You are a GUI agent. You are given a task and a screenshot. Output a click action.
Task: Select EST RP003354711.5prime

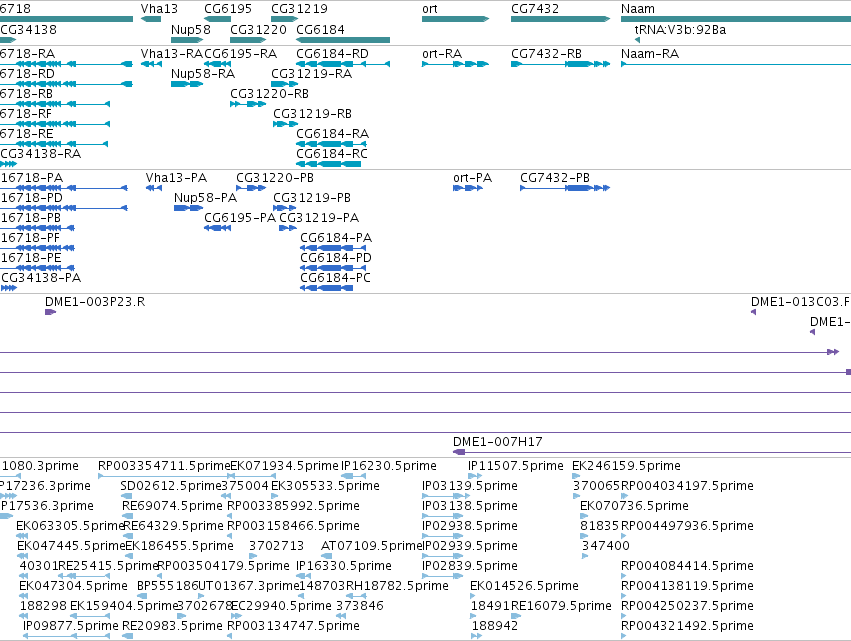point(164,476)
